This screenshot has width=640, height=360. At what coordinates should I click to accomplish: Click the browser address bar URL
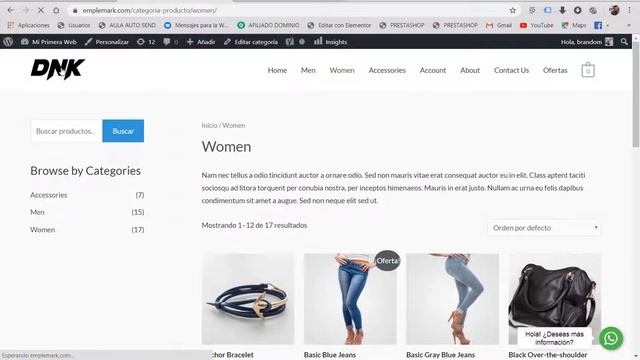(149, 10)
